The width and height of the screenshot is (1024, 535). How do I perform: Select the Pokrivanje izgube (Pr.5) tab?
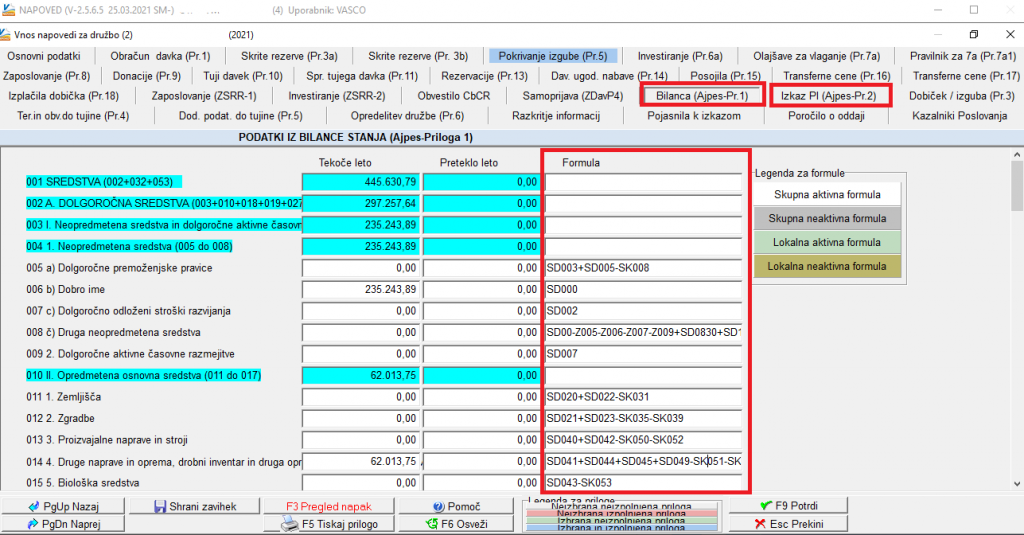pos(553,56)
